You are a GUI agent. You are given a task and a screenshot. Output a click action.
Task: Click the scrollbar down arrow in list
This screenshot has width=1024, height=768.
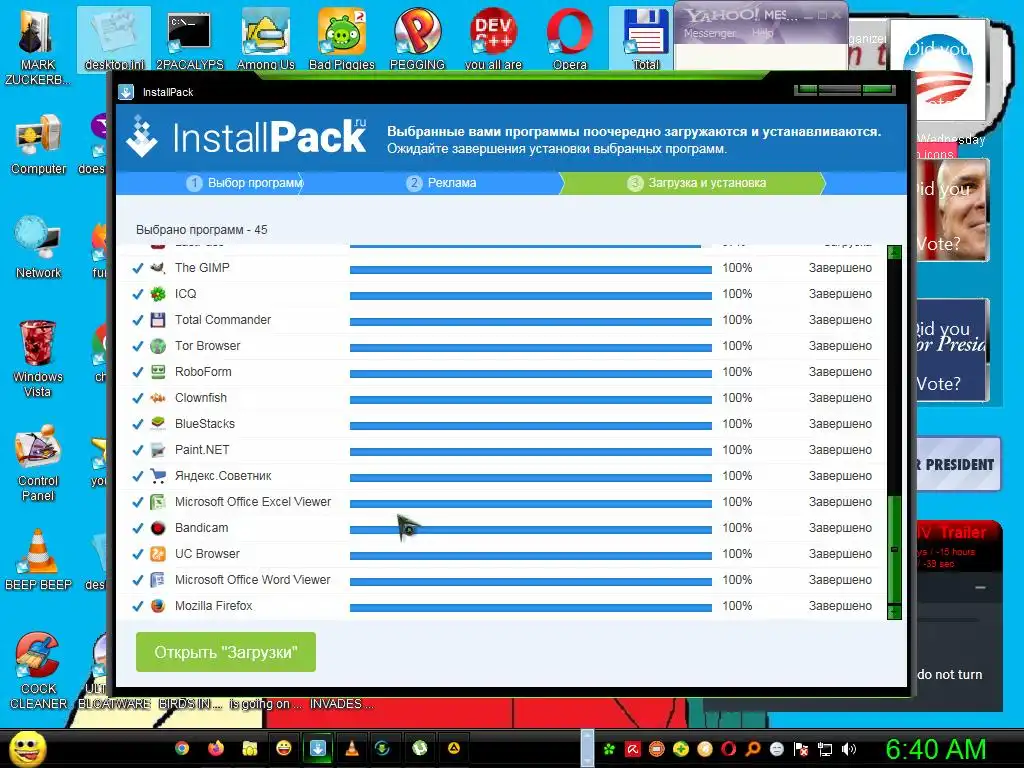coord(894,612)
